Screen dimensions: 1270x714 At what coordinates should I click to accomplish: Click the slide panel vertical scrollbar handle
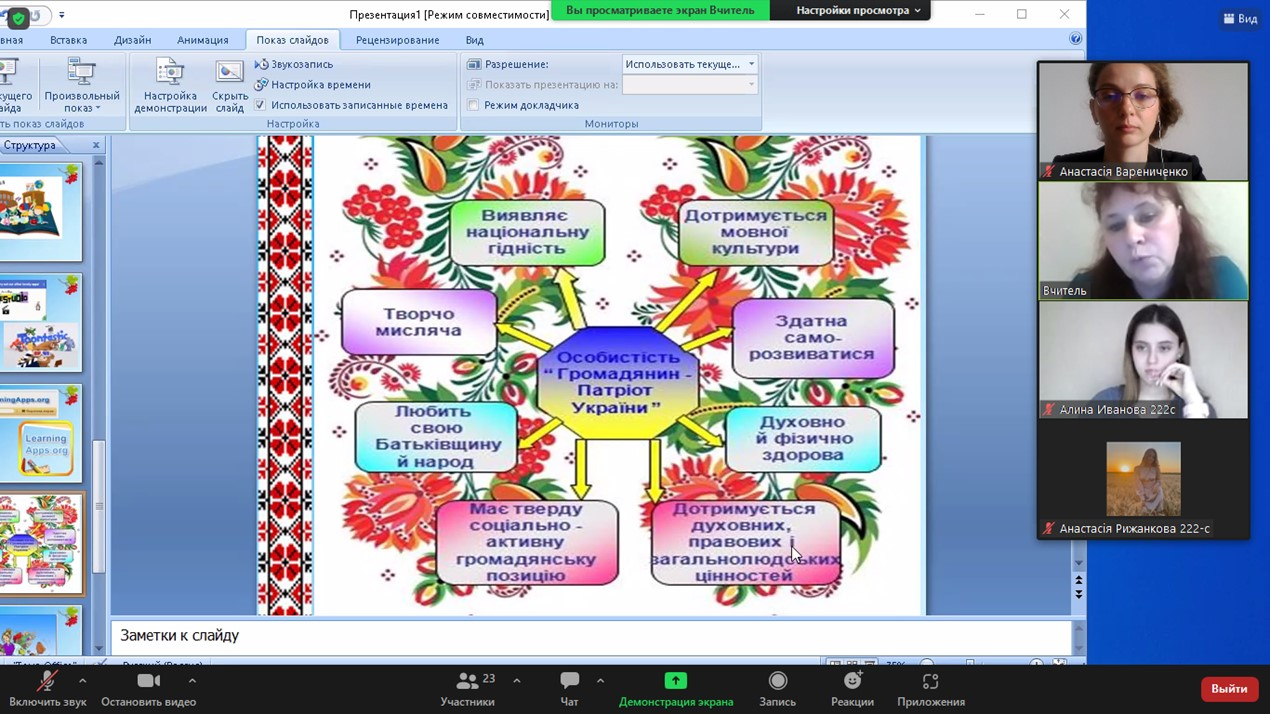pyautogui.click(x=99, y=505)
